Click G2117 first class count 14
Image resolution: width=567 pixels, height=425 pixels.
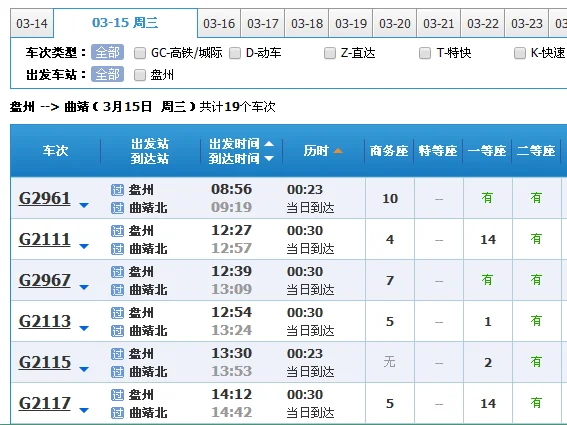(488, 403)
